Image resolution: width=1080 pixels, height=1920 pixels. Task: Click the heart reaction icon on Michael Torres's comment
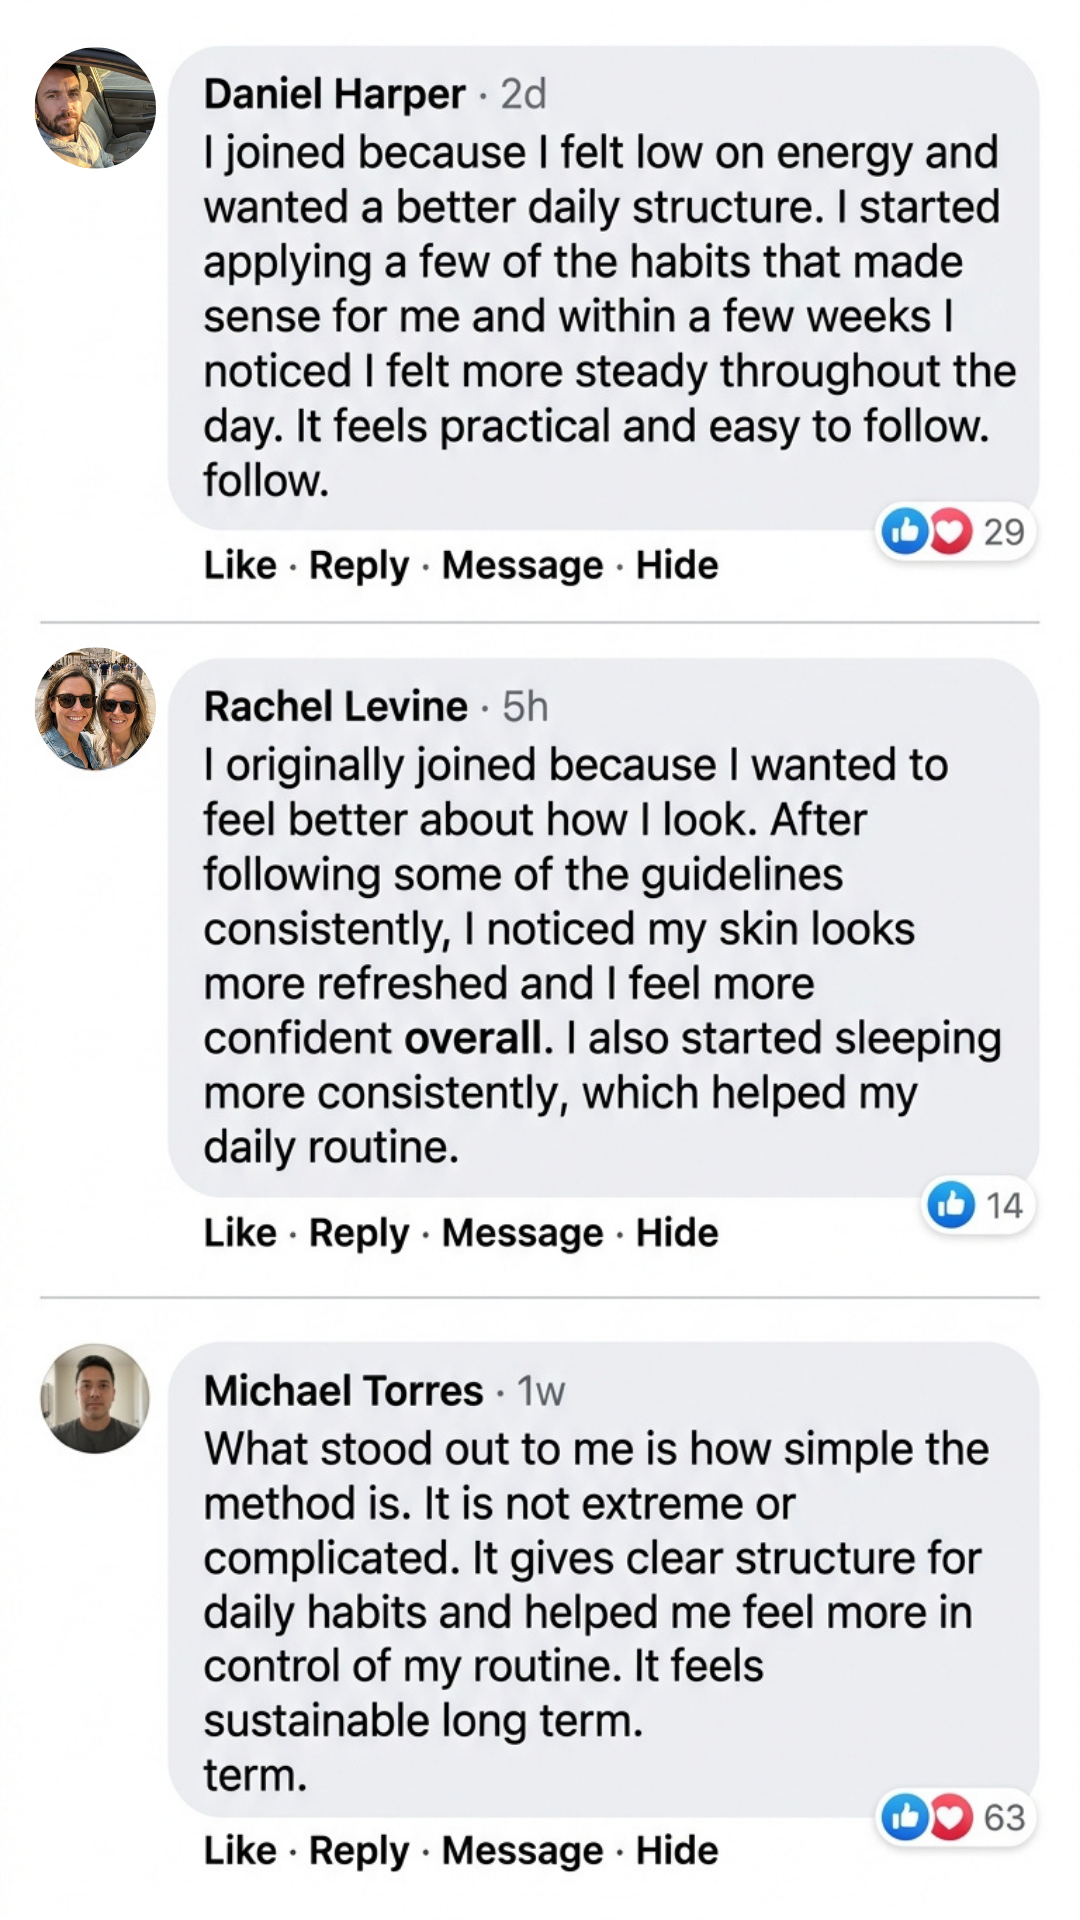click(949, 1815)
